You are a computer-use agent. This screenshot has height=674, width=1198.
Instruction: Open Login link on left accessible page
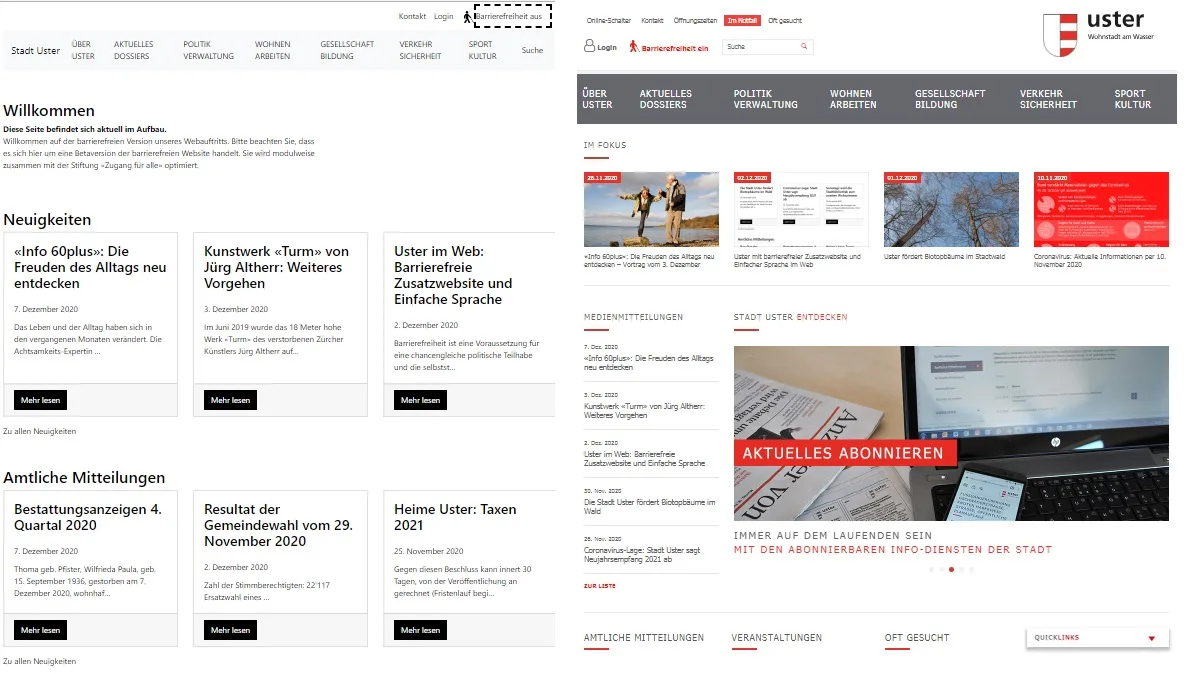point(443,16)
